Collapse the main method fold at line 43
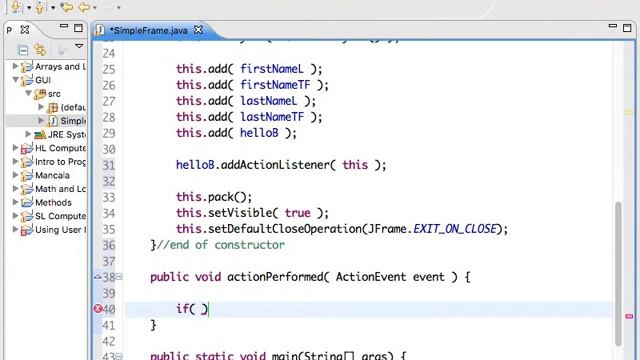 119,356
